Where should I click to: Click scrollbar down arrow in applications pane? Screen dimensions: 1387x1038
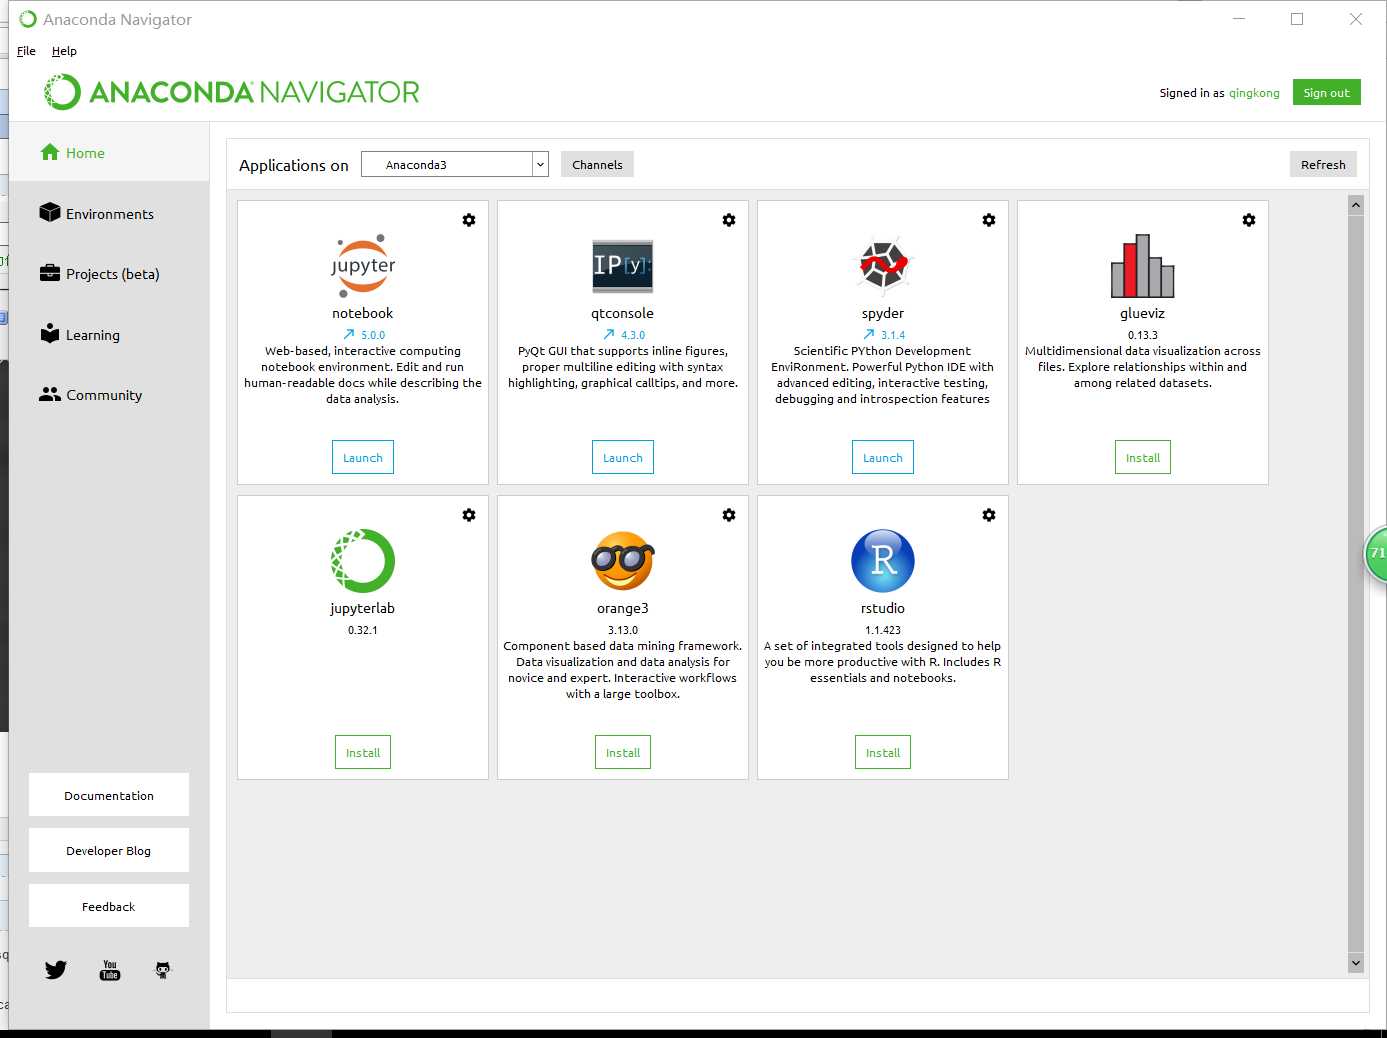tap(1356, 963)
